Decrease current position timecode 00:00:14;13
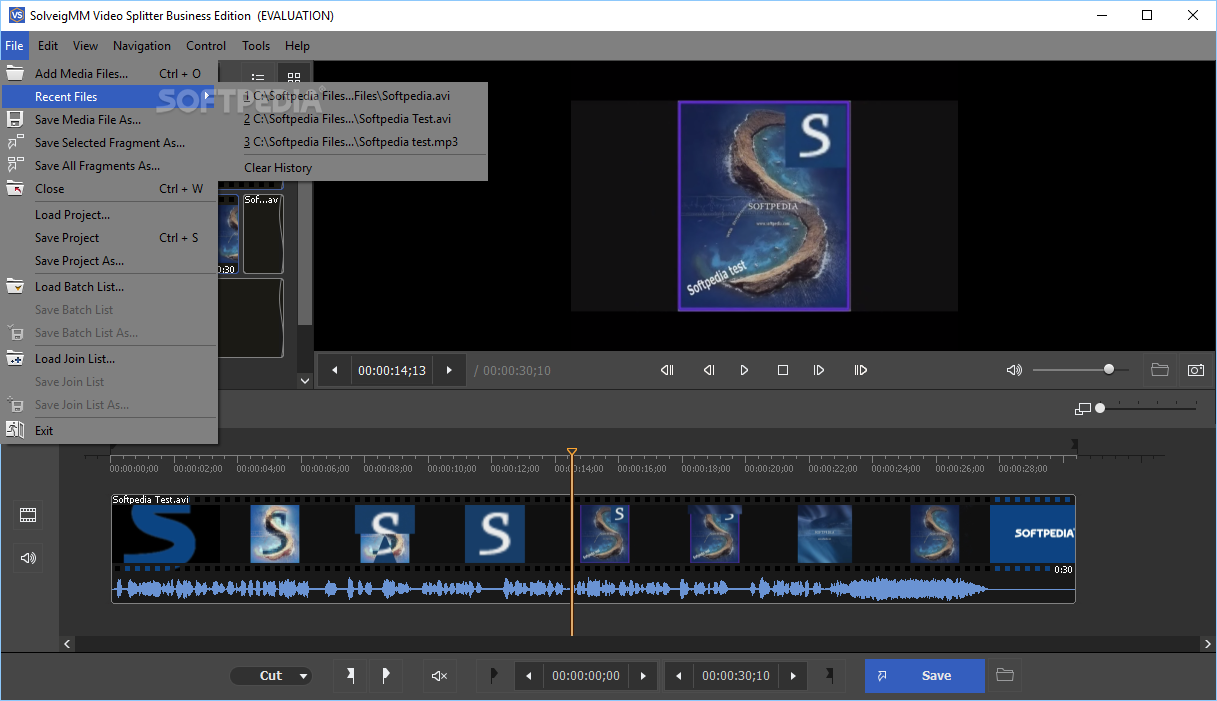Viewport: 1217px width, 701px height. coord(335,370)
